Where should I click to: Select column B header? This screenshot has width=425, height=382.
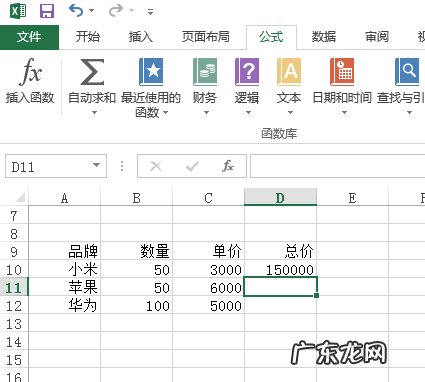137,198
